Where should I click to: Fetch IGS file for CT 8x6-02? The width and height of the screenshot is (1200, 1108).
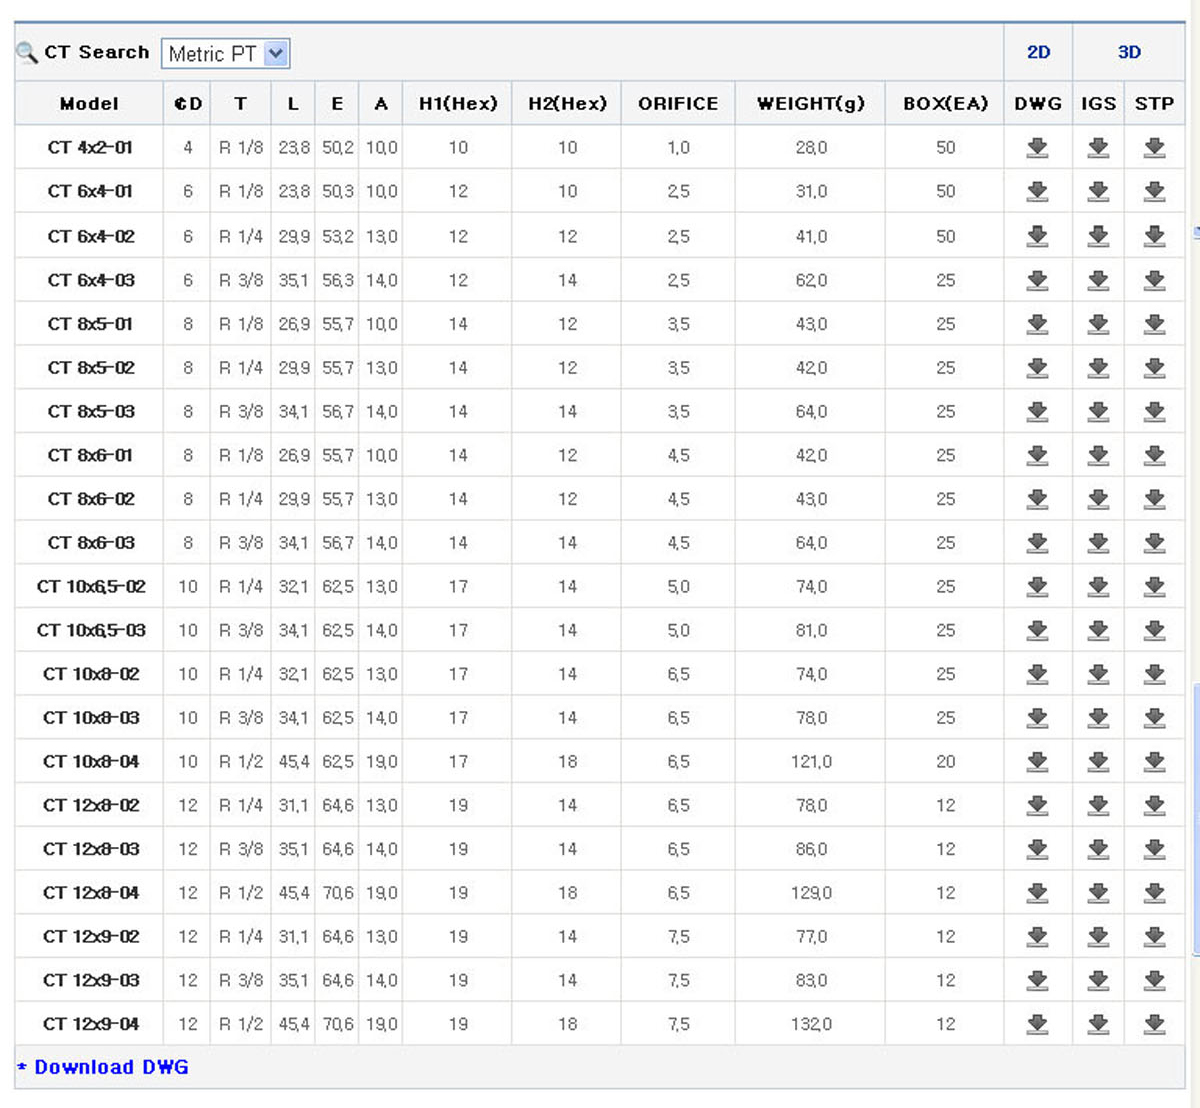pos(1098,499)
